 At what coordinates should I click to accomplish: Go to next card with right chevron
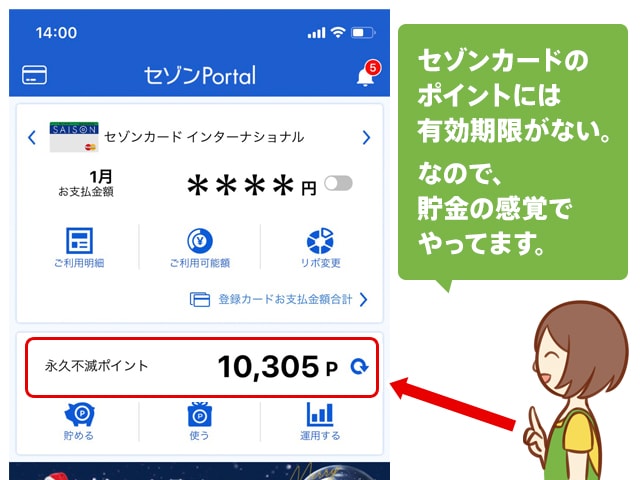coord(366,137)
